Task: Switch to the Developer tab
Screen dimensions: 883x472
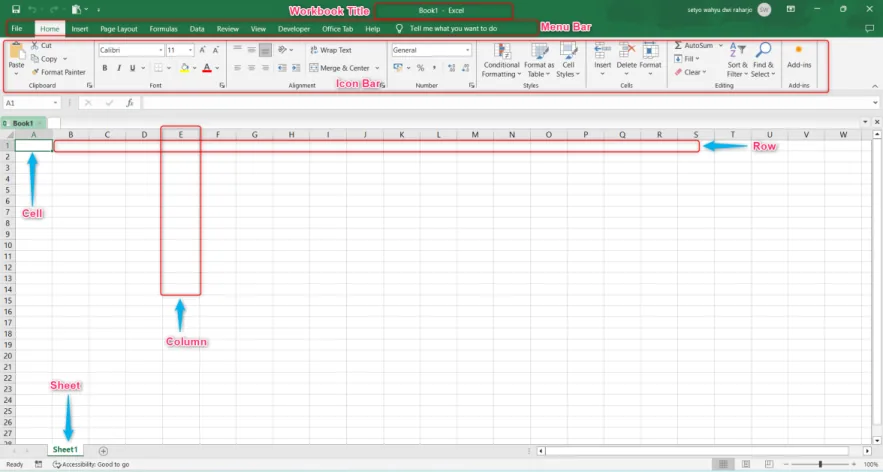Action: (x=294, y=29)
